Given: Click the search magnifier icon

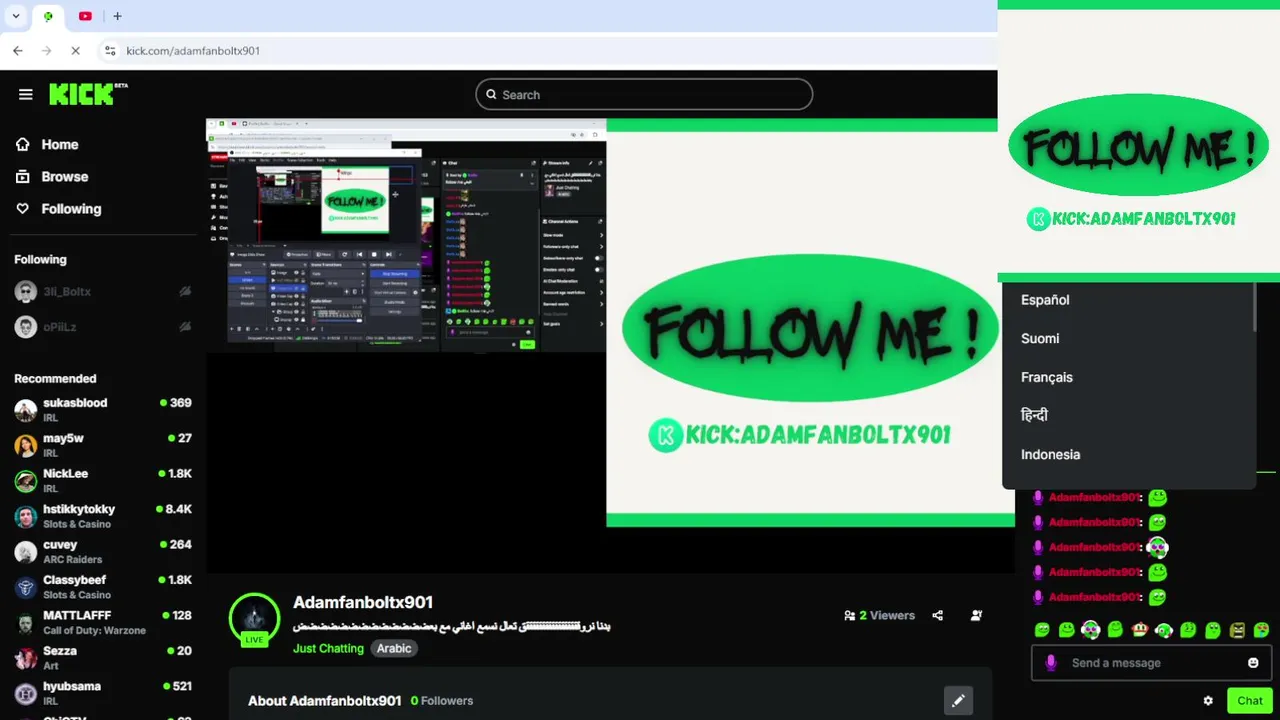Looking at the screenshot, I should point(491,94).
